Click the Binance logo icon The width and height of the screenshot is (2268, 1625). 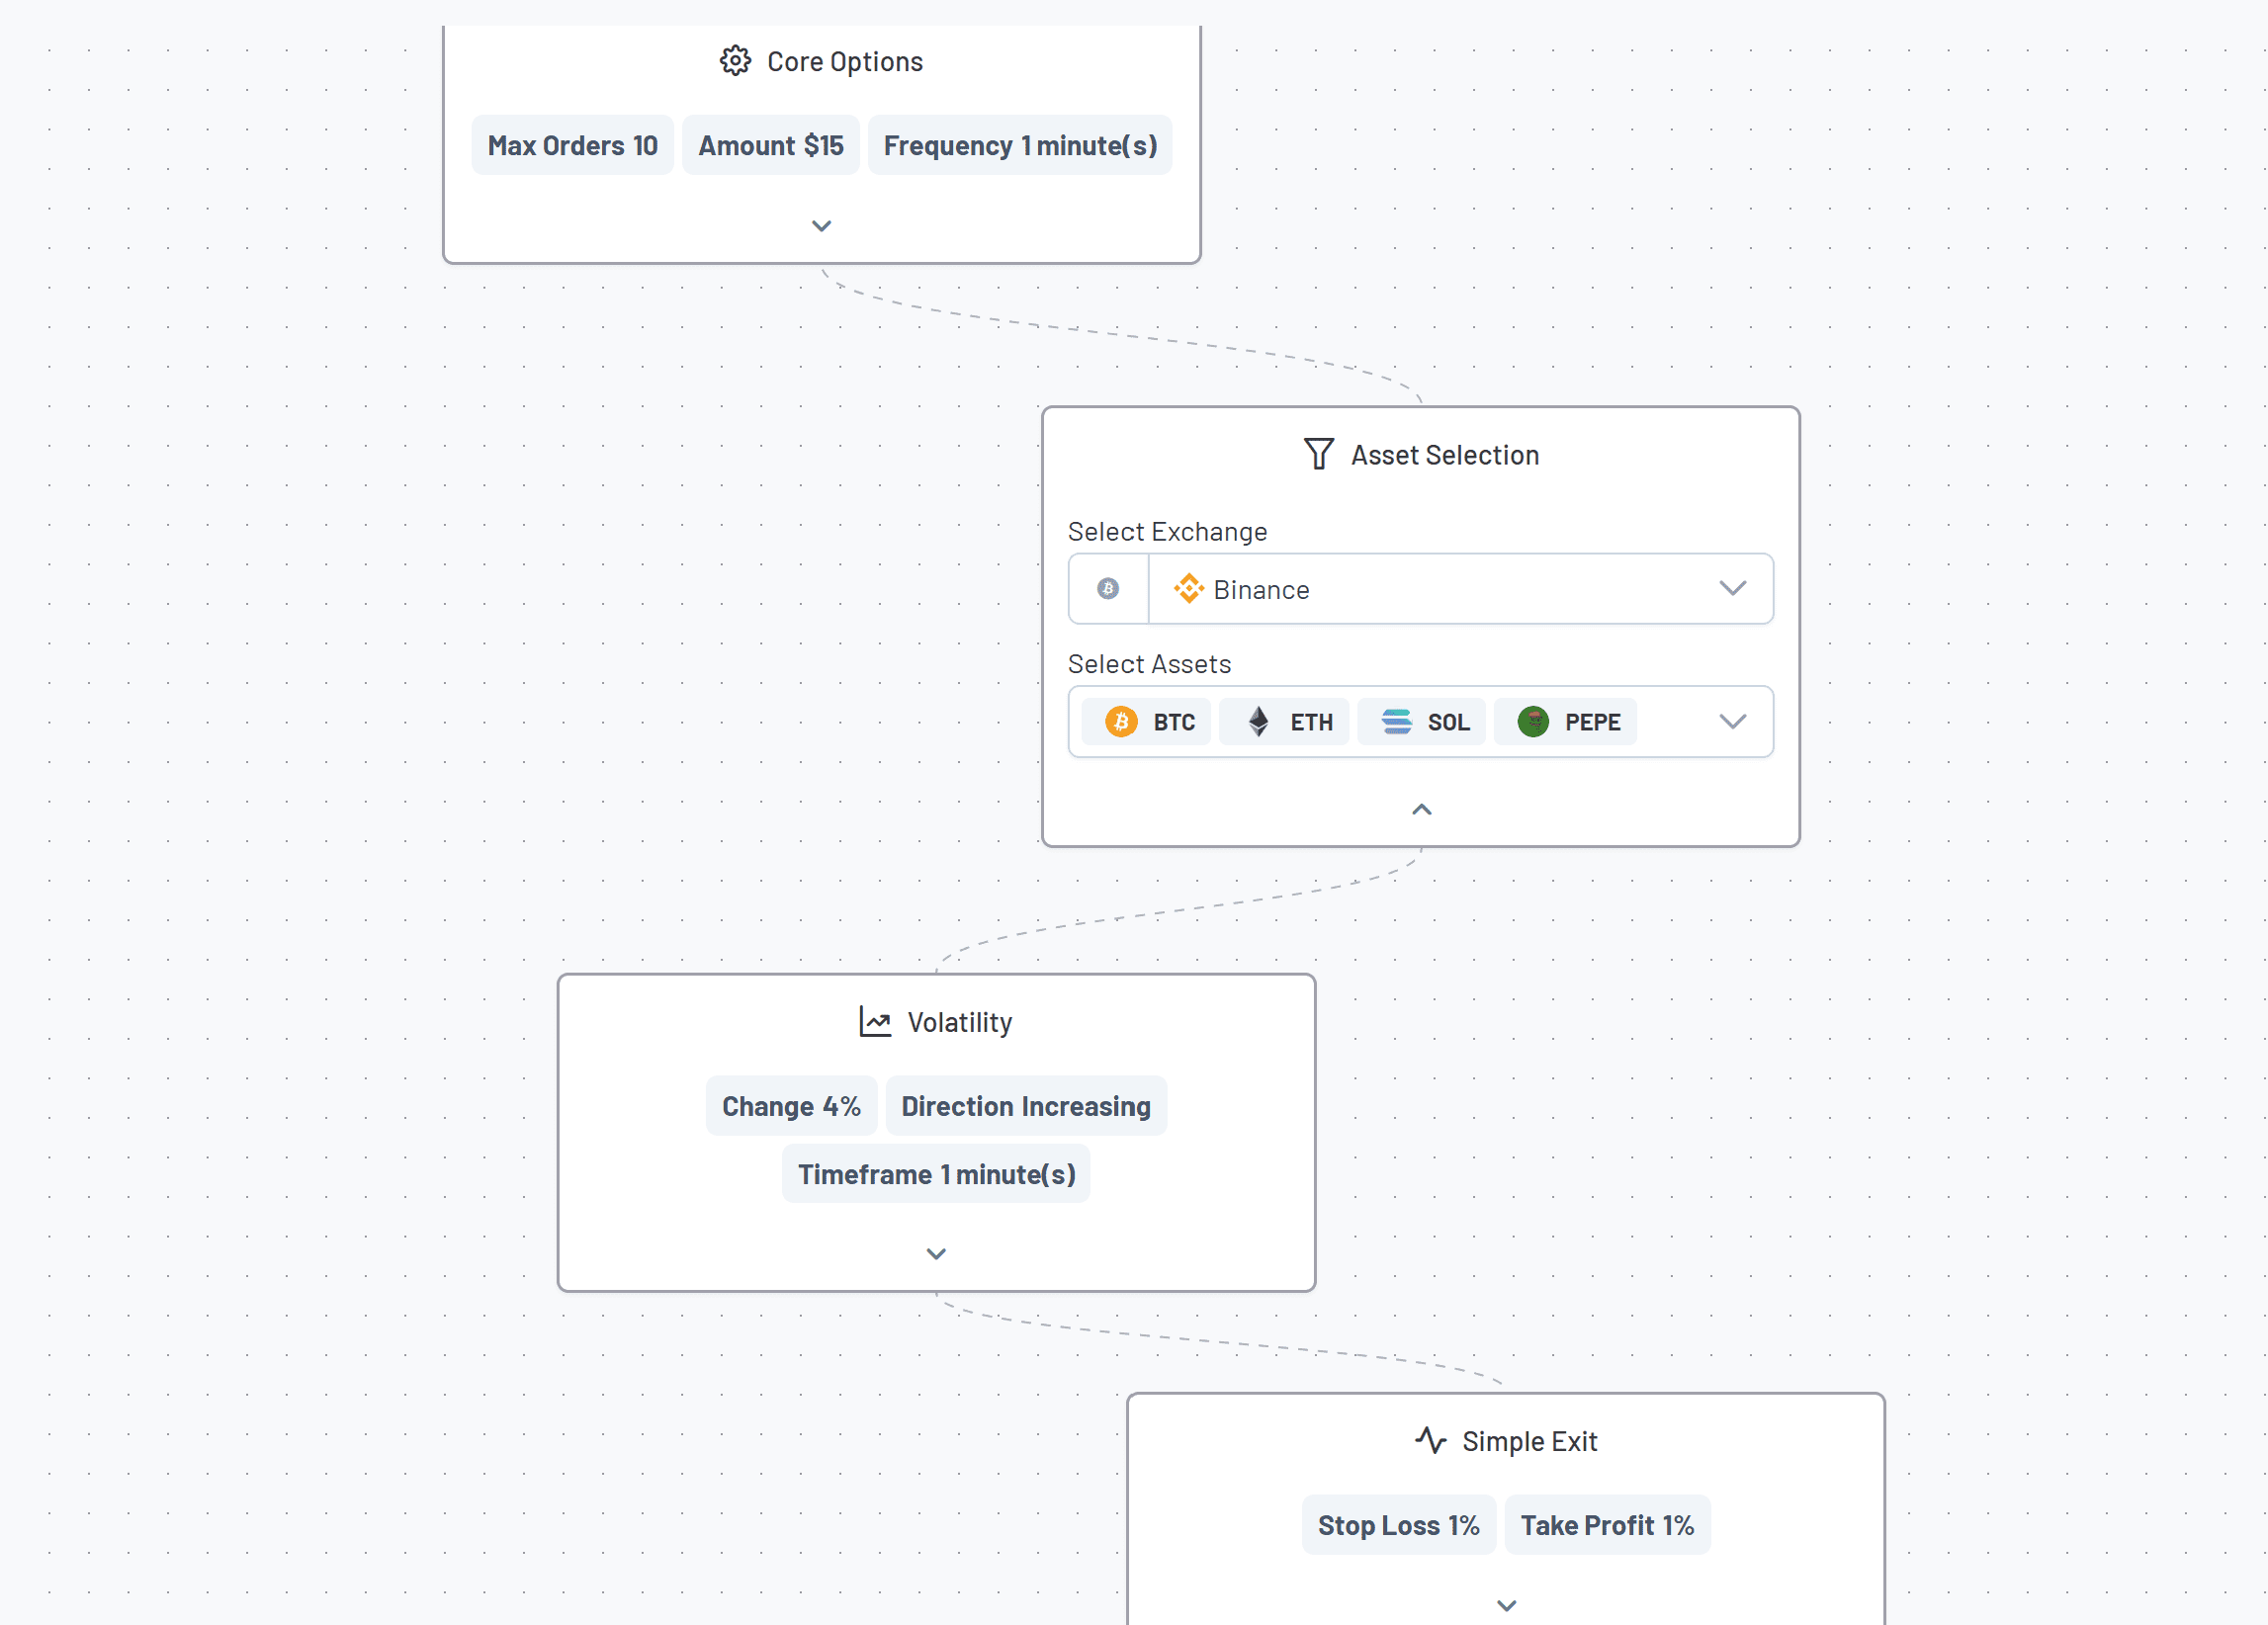[1188, 589]
